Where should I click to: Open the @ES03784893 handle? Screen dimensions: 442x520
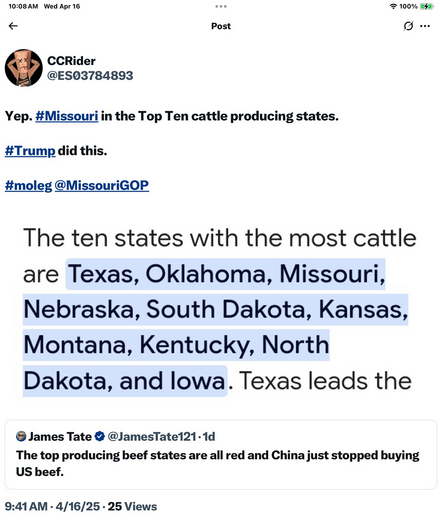click(x=90, y=76)
